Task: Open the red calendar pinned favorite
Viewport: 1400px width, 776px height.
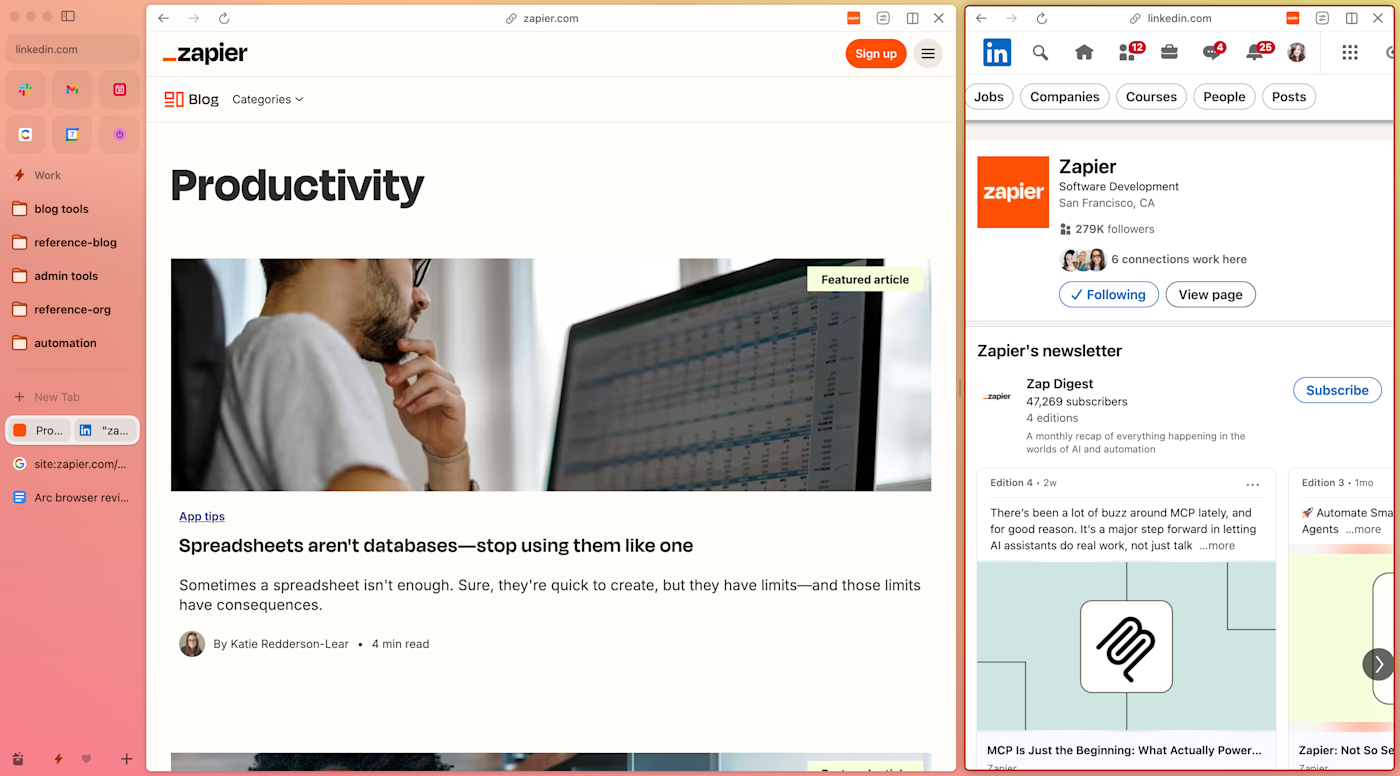Action: (x=119, y=90)
